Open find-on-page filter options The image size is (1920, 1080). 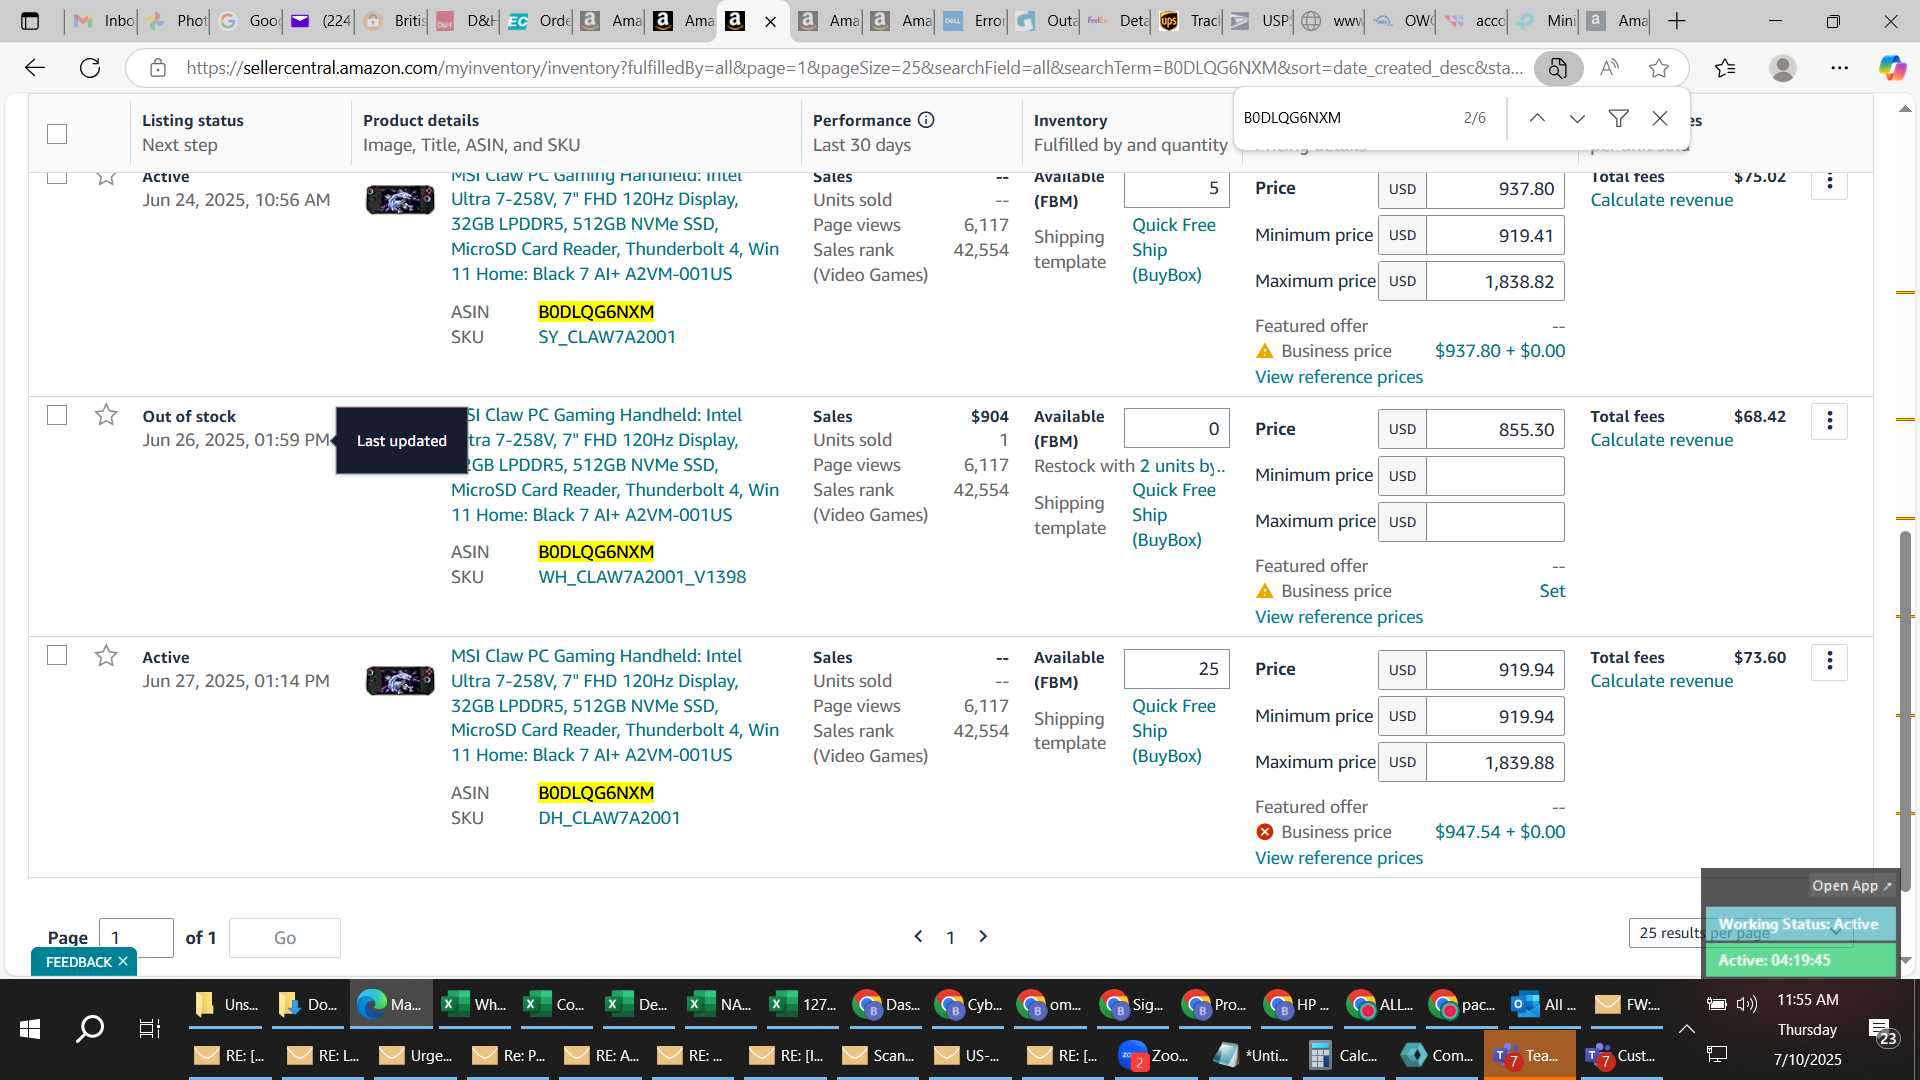tap(1618, 118)
